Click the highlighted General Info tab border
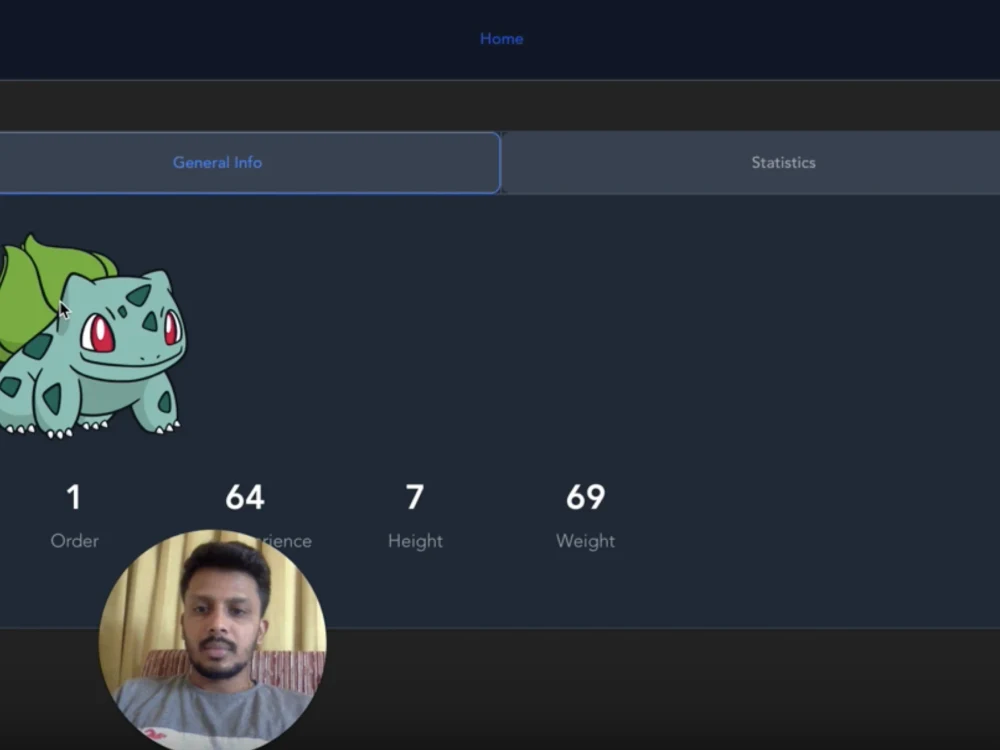 (498, 162)
